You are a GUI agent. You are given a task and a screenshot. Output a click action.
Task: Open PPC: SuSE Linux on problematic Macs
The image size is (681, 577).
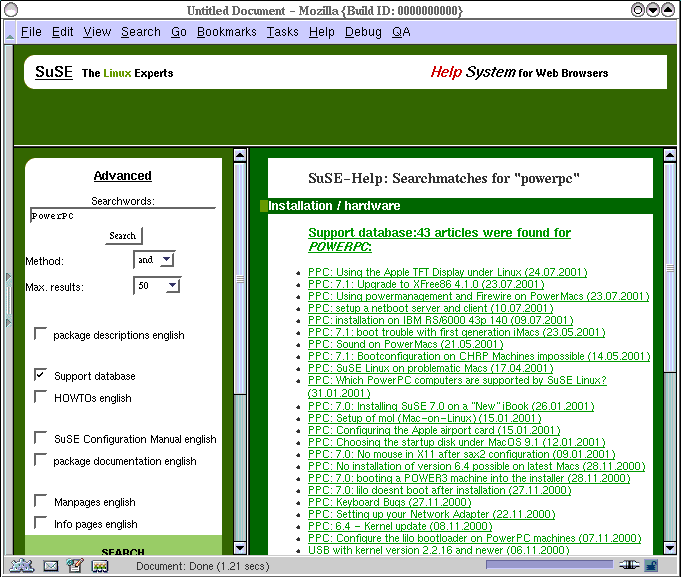click(x=430, y=368)
